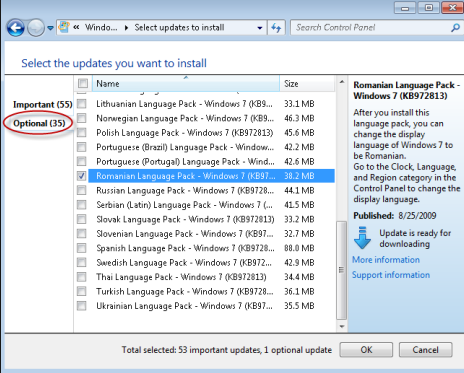464x373 pixels.
Task: Click the Cancel button
Action: tap(425, 350)
